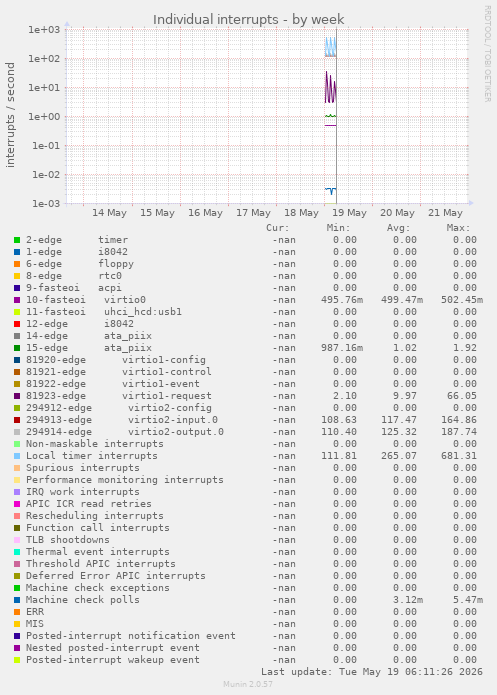
Task: Click the gray swatch for virtio2-output.0
Action: 17,432
